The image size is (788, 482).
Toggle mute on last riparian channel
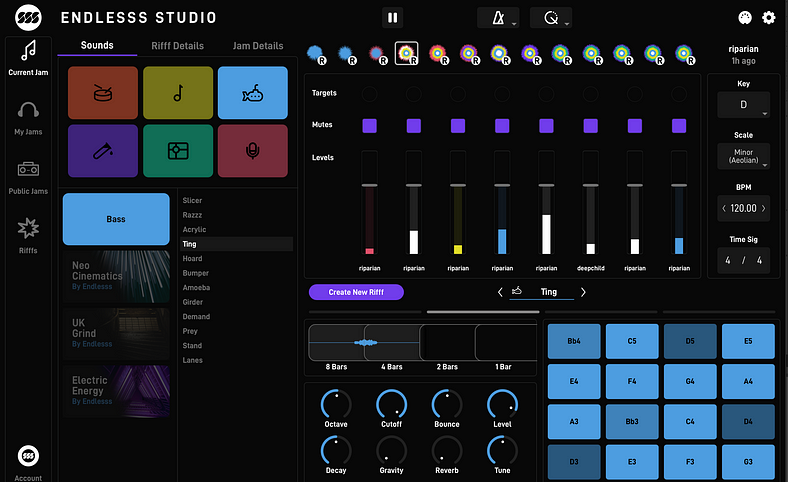(x=679, y=126)
